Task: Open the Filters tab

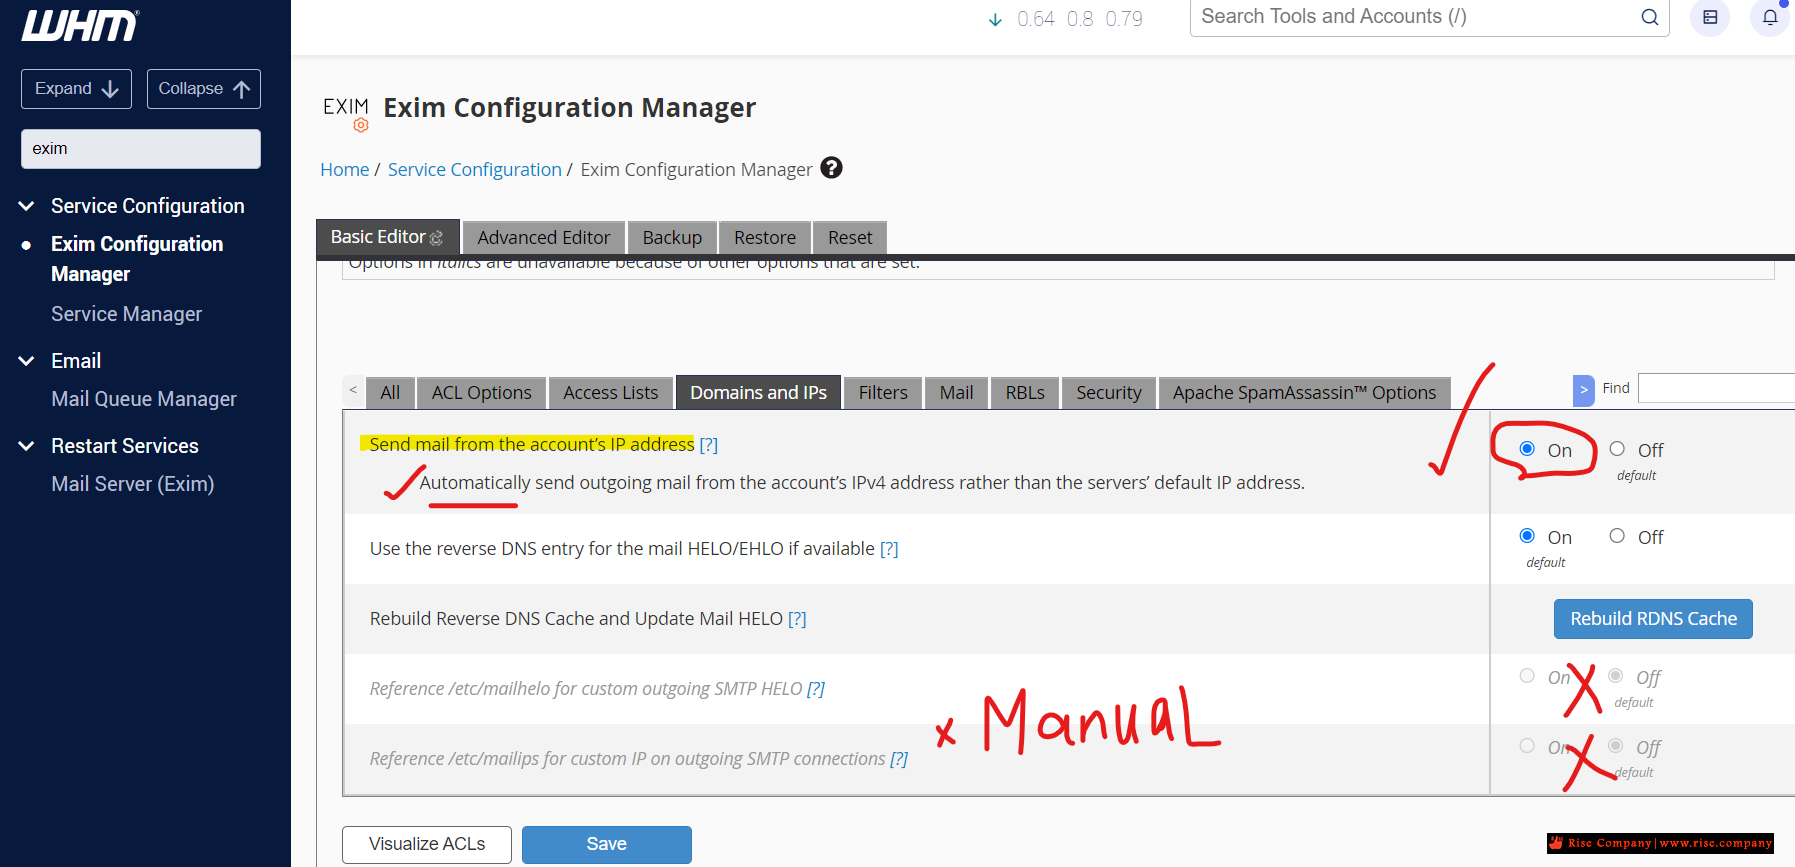Action: coord(883,393)
